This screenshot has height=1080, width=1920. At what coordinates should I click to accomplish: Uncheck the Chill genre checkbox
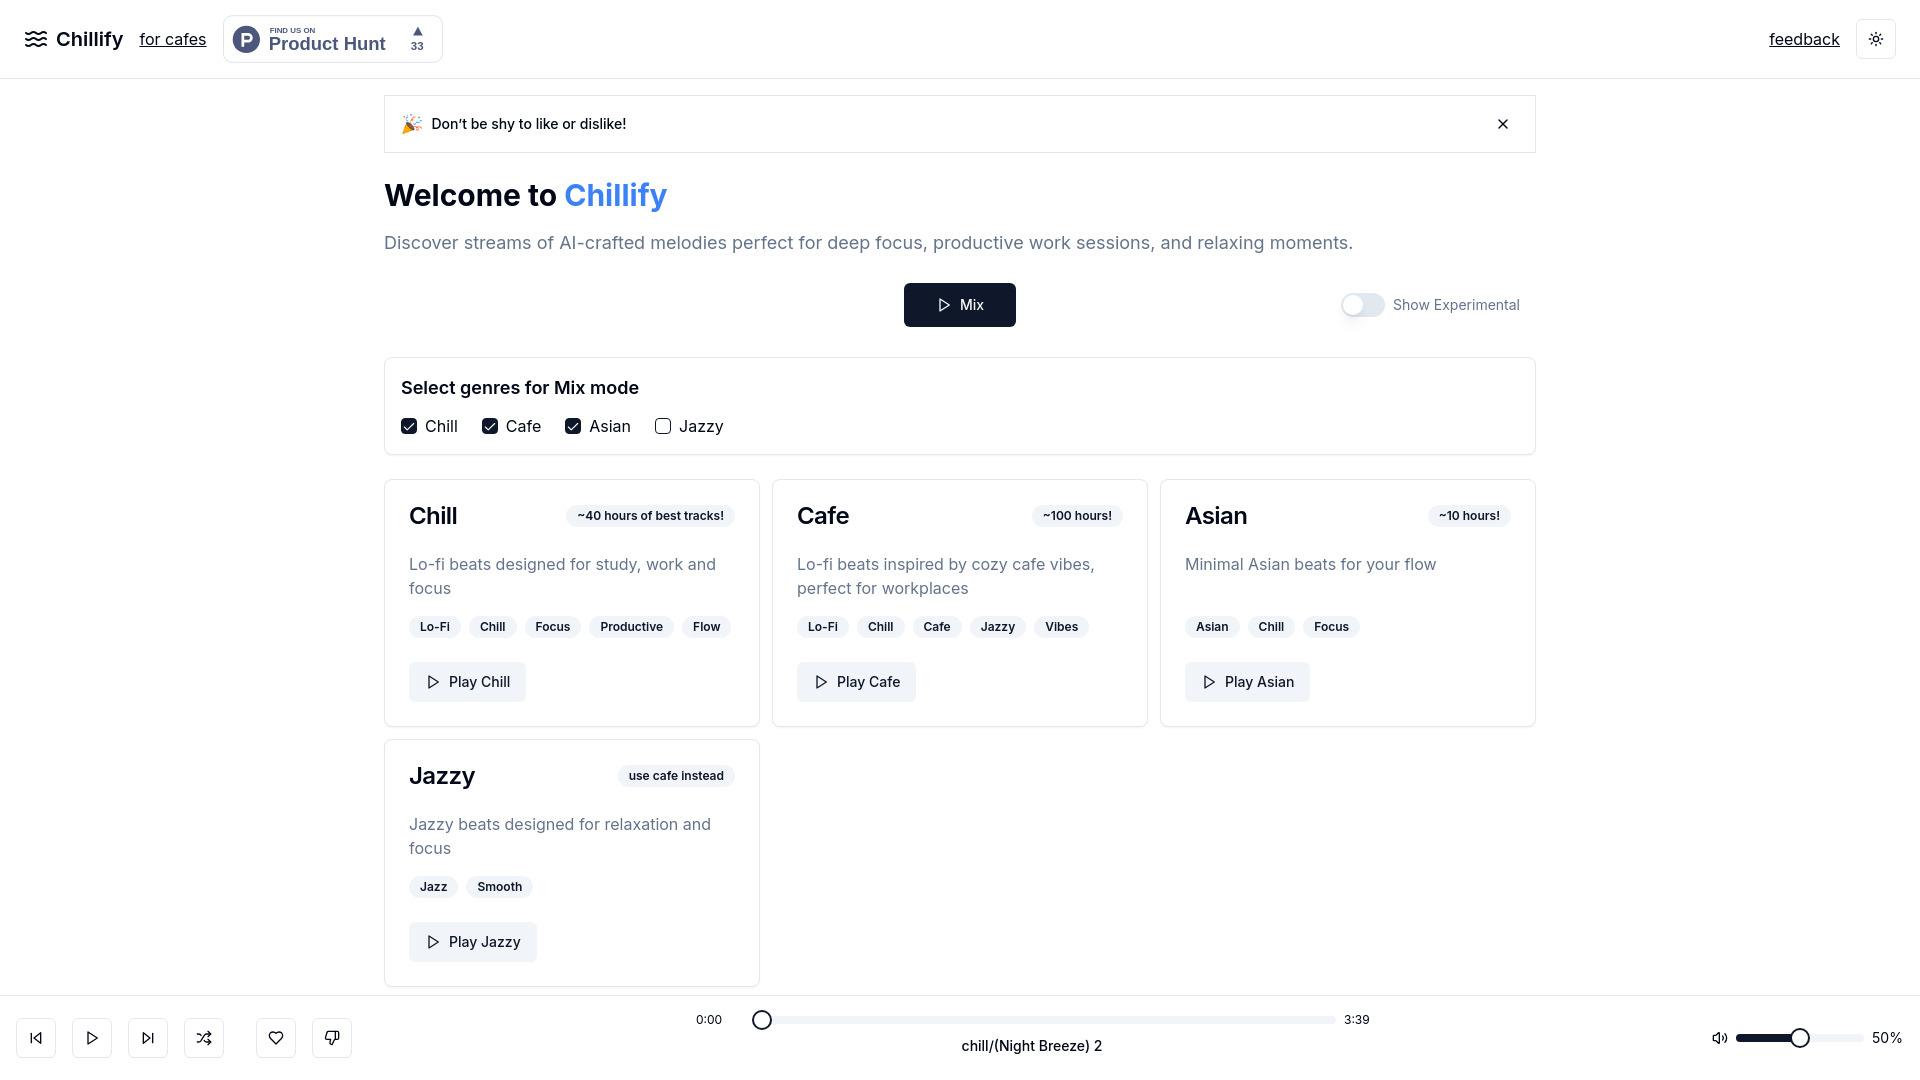click(x=409, y=426)
